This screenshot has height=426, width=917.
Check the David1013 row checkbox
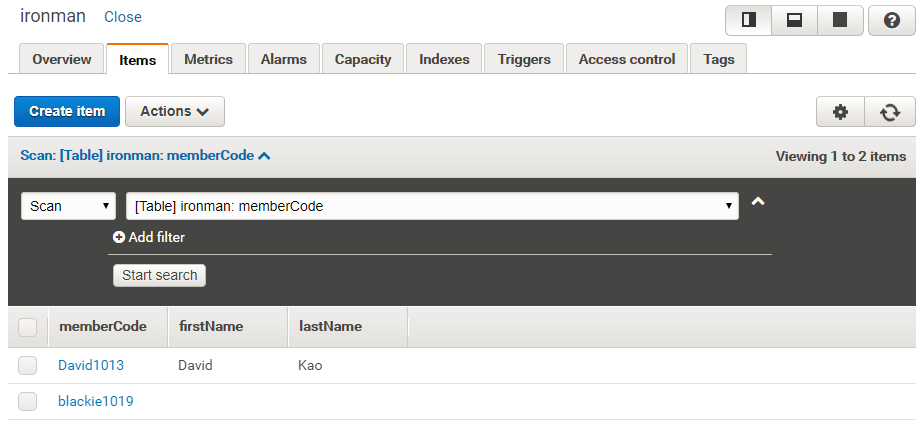click(28, 365)
